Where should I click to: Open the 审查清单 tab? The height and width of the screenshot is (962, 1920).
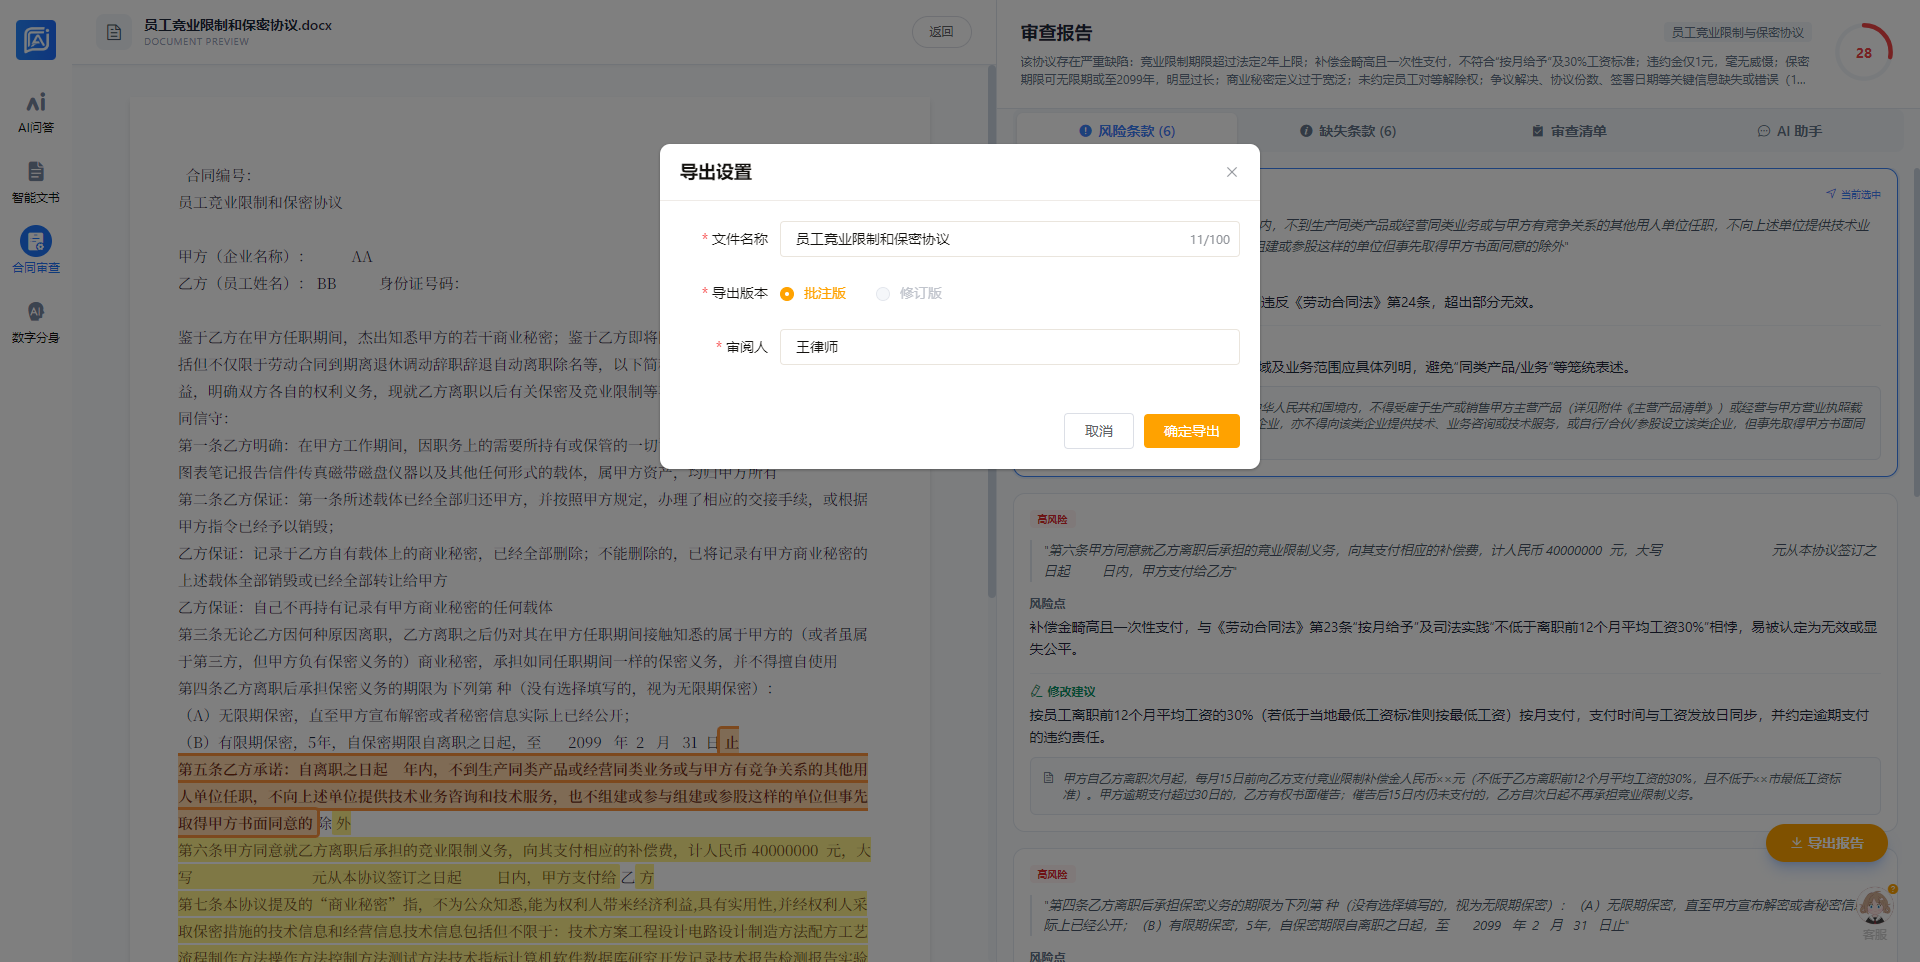[x=1569, y=131]
